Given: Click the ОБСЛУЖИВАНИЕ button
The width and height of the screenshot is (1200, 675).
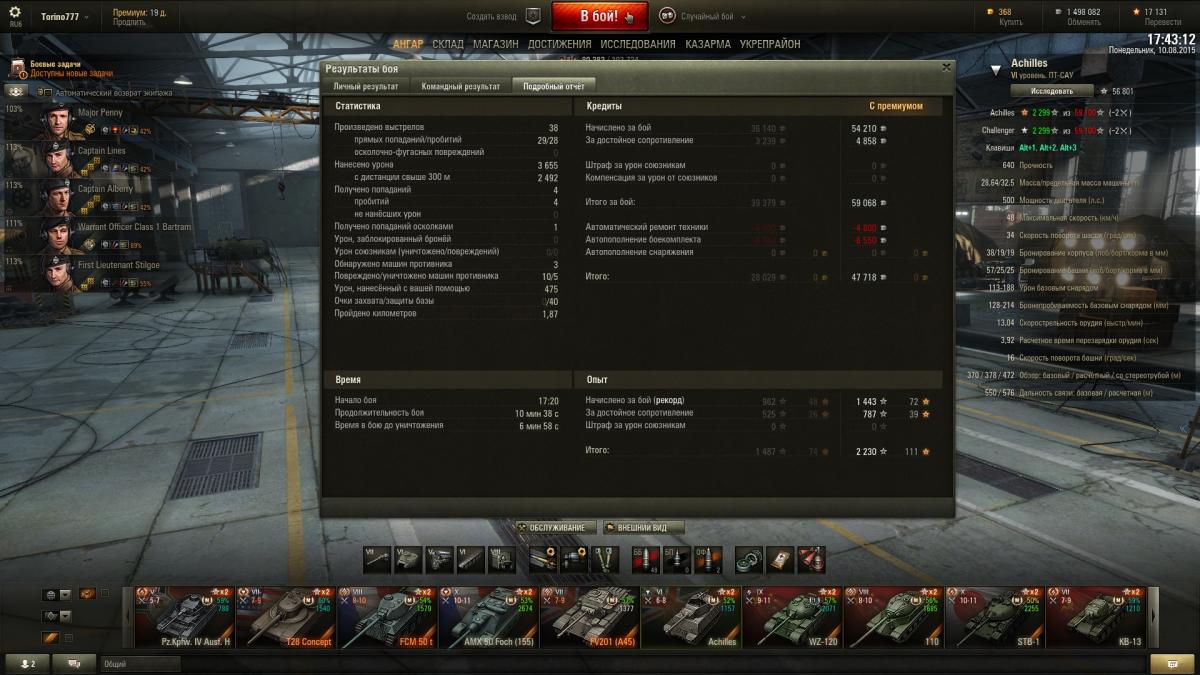Looking at the screenshot, I should tap(555, 527).
